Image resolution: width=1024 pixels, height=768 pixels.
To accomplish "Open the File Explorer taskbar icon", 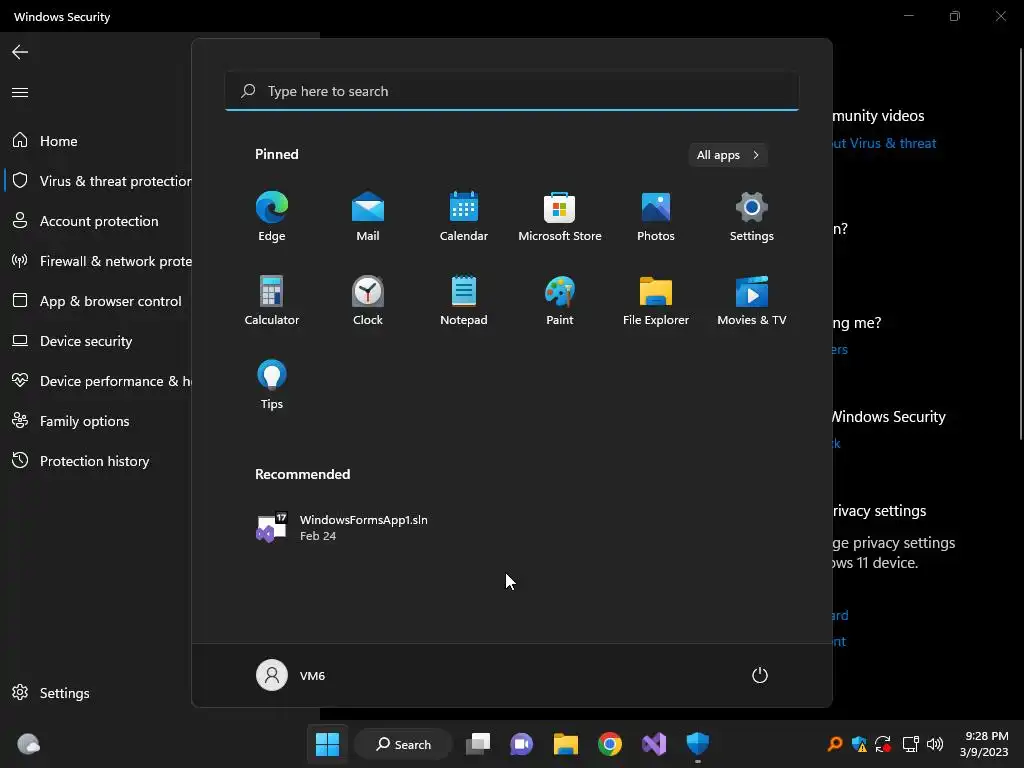I will click(x=566, y=744).
